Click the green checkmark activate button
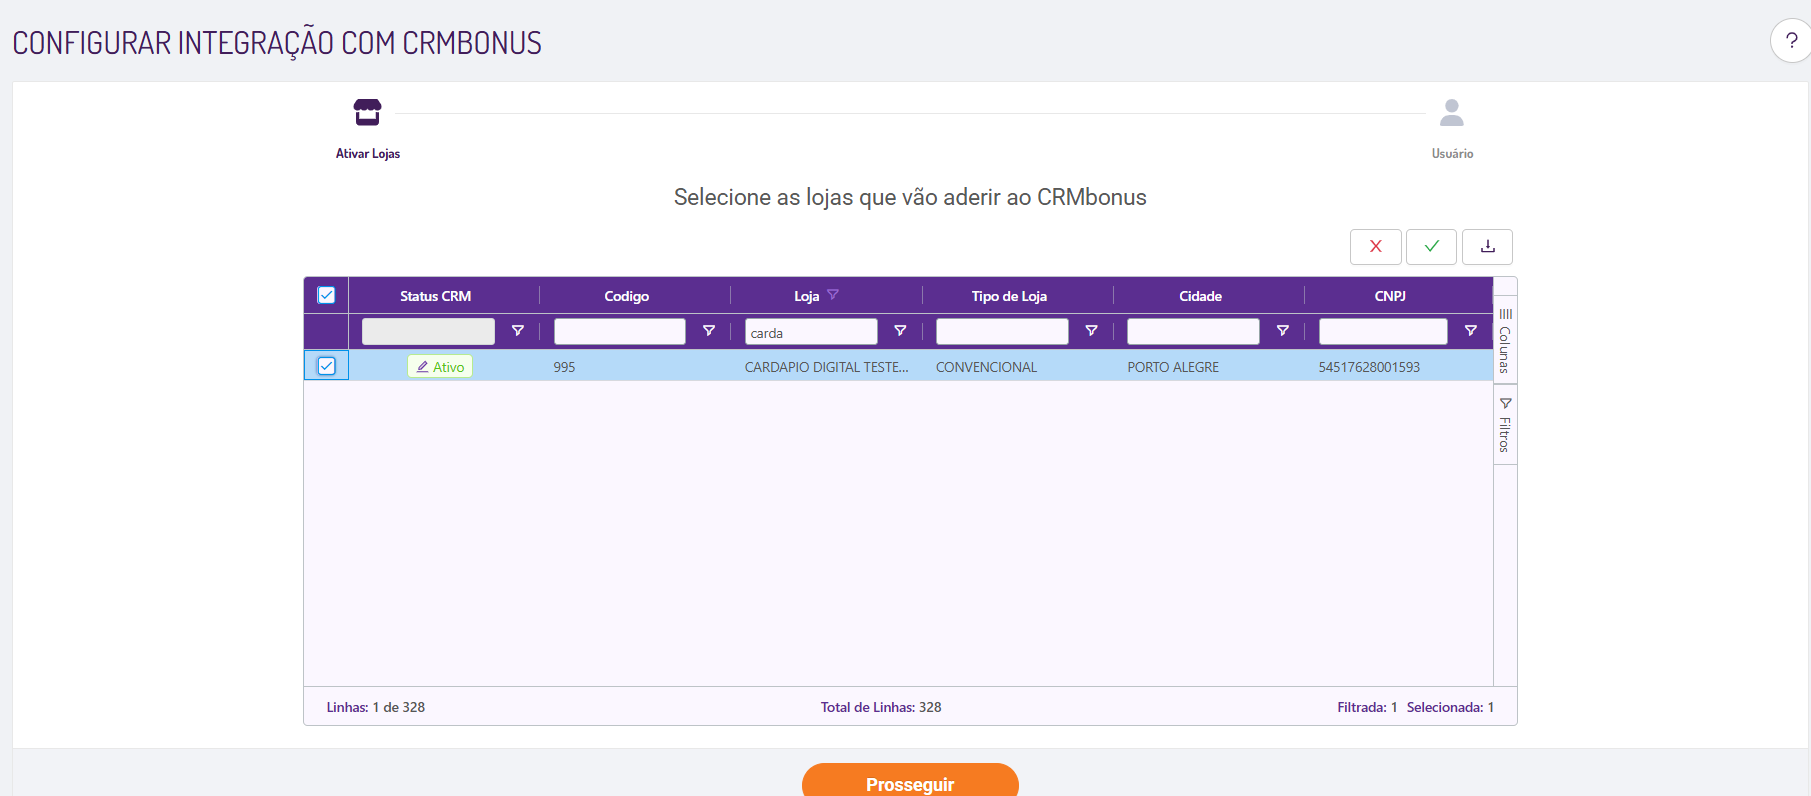The image size is (1811, 796). coord(1432,247)
